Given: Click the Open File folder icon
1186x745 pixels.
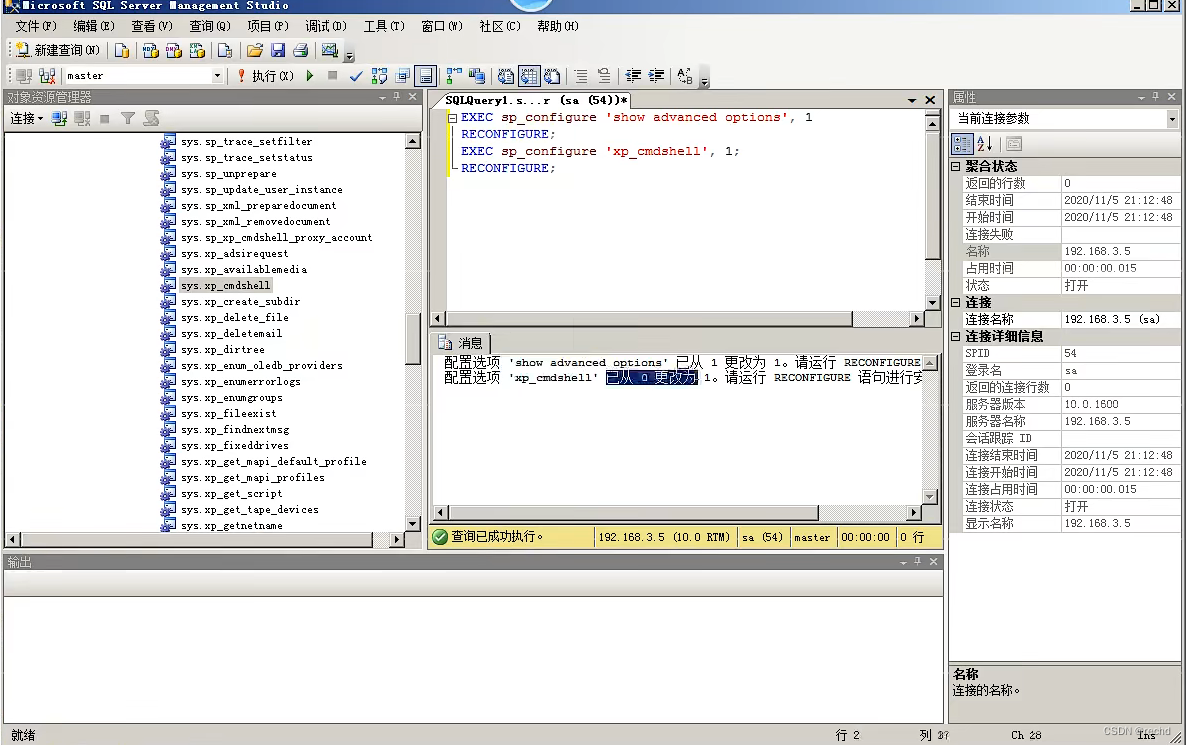Looking at the screenshot, I should (x=255, y=51).
